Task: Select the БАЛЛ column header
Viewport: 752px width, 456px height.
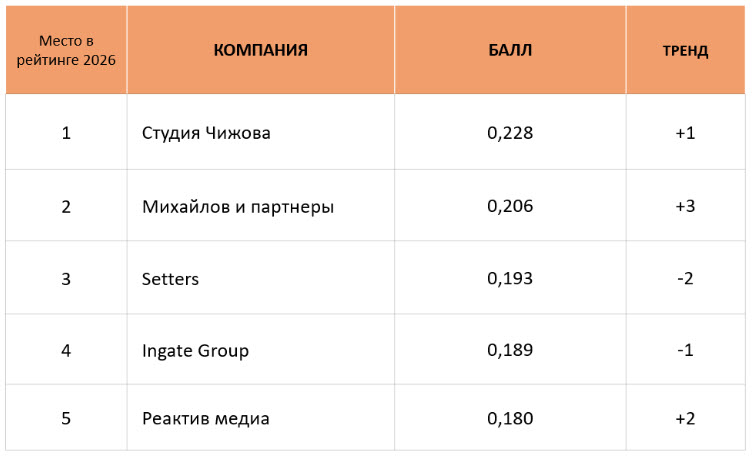Action: pyautogui.click(x=510, y=50)
